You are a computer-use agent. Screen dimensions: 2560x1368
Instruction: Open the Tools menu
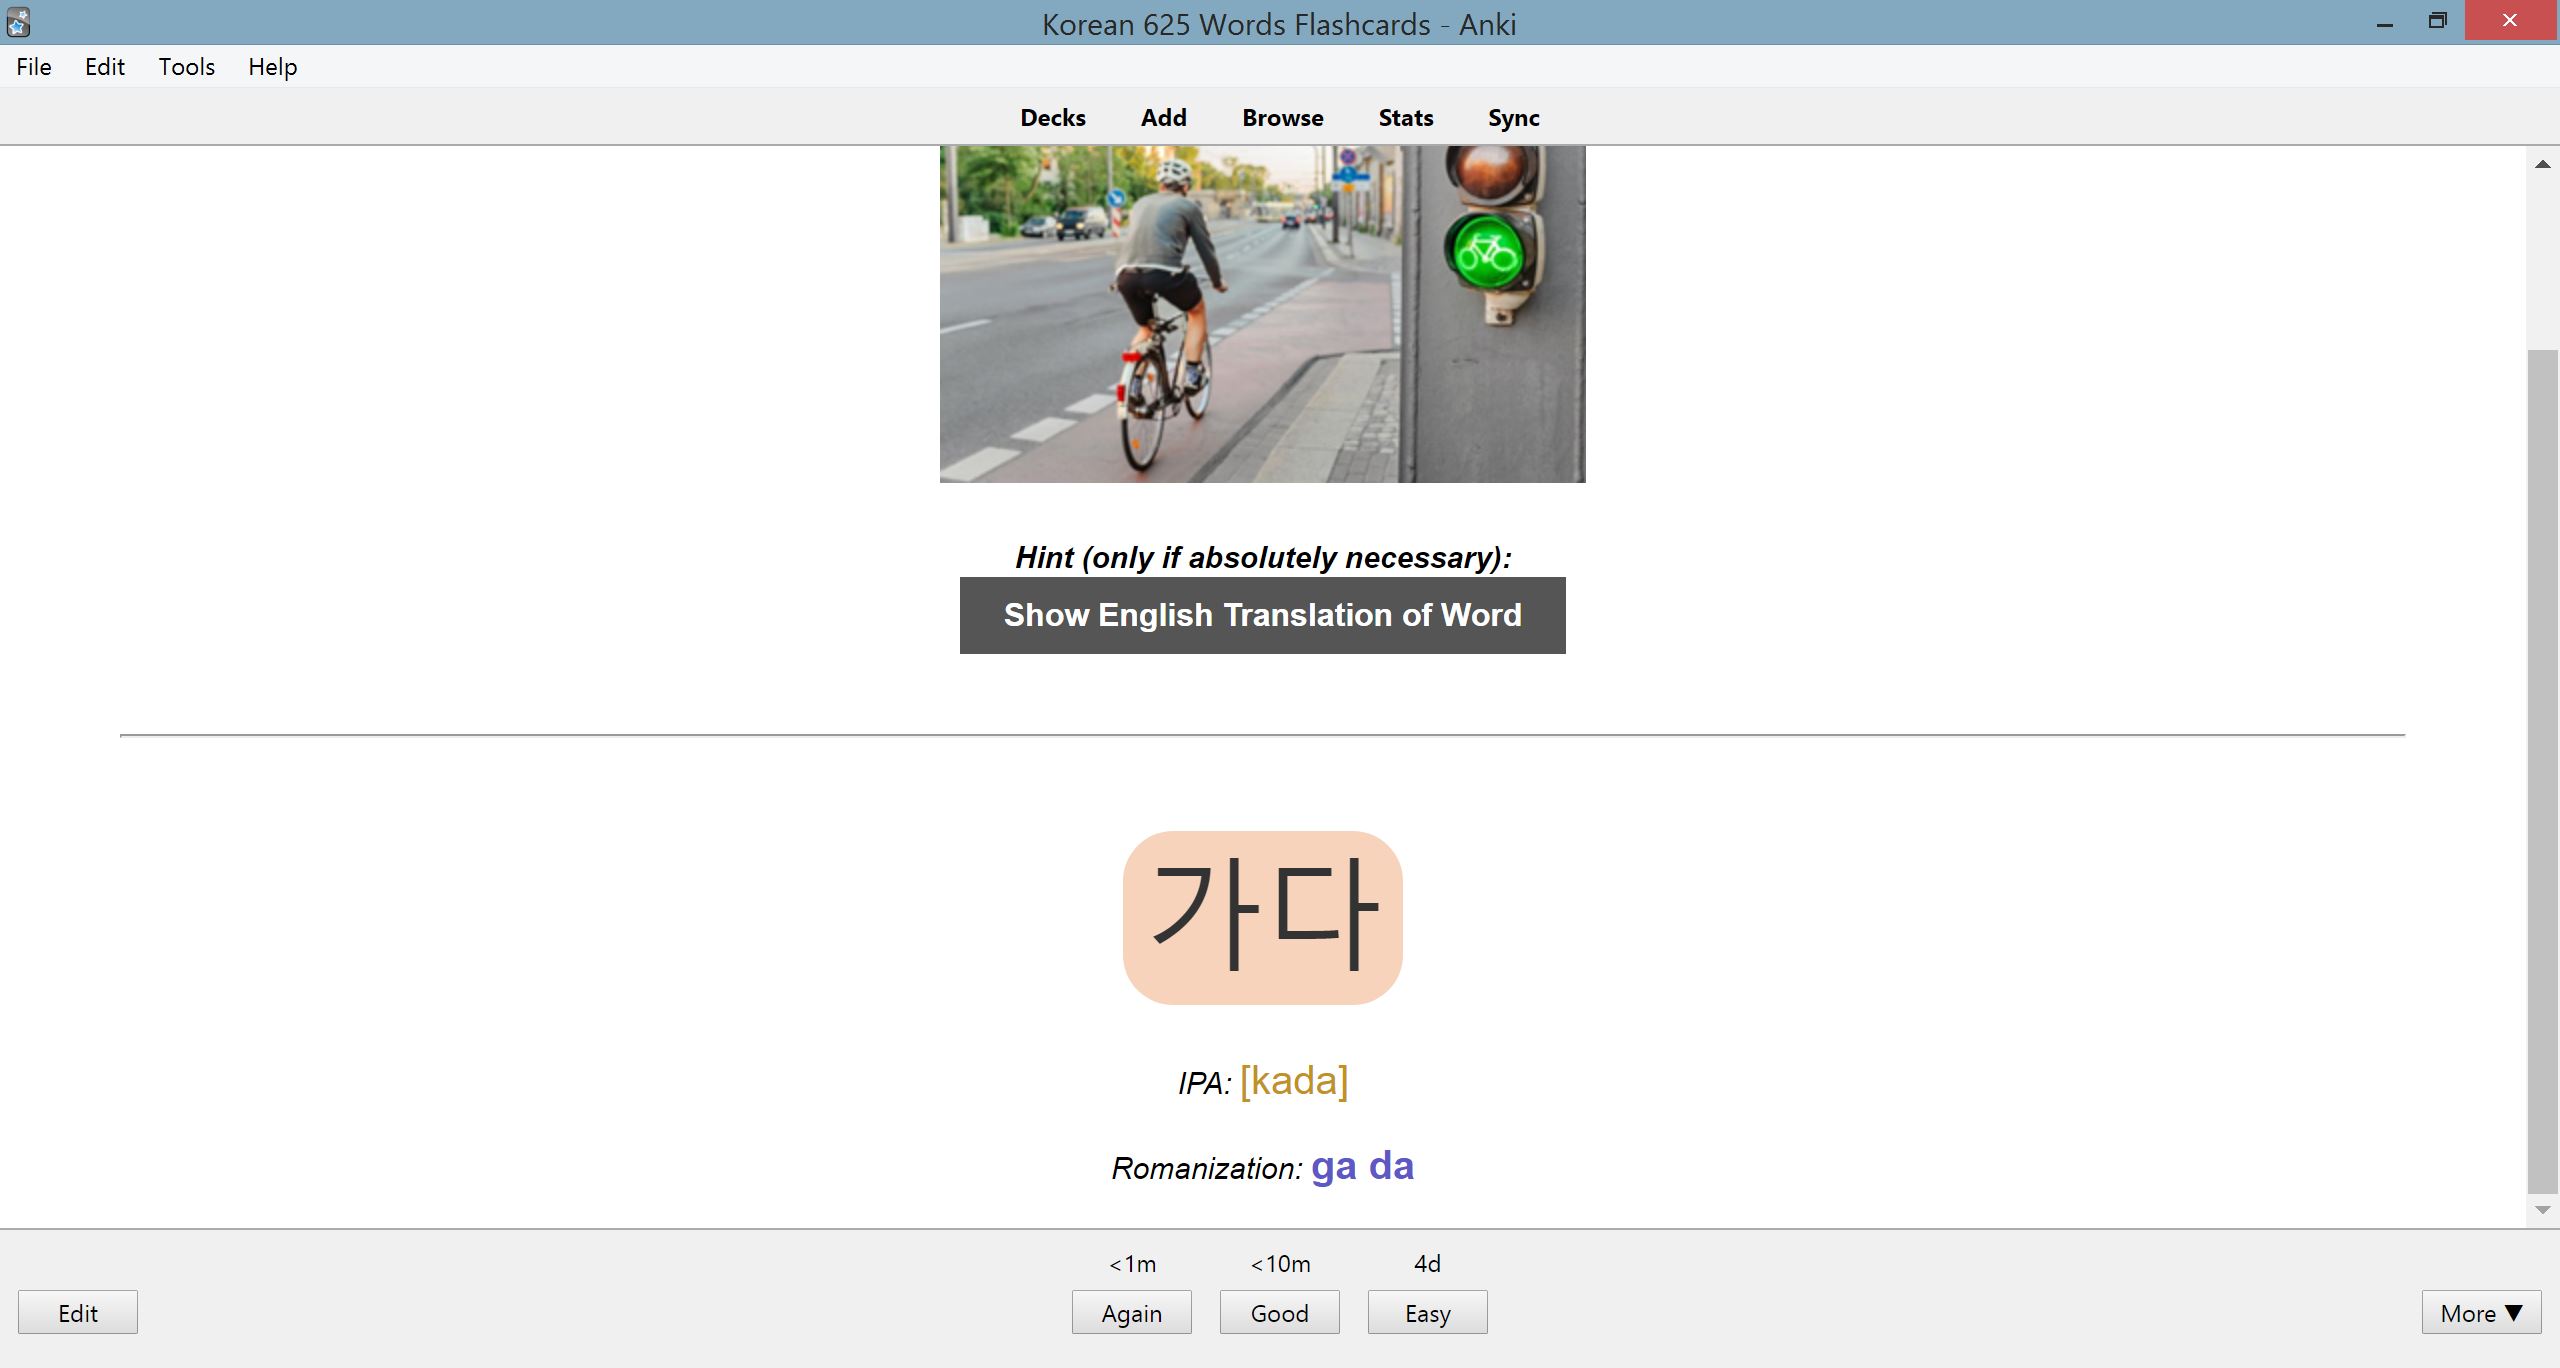point(187,67)
